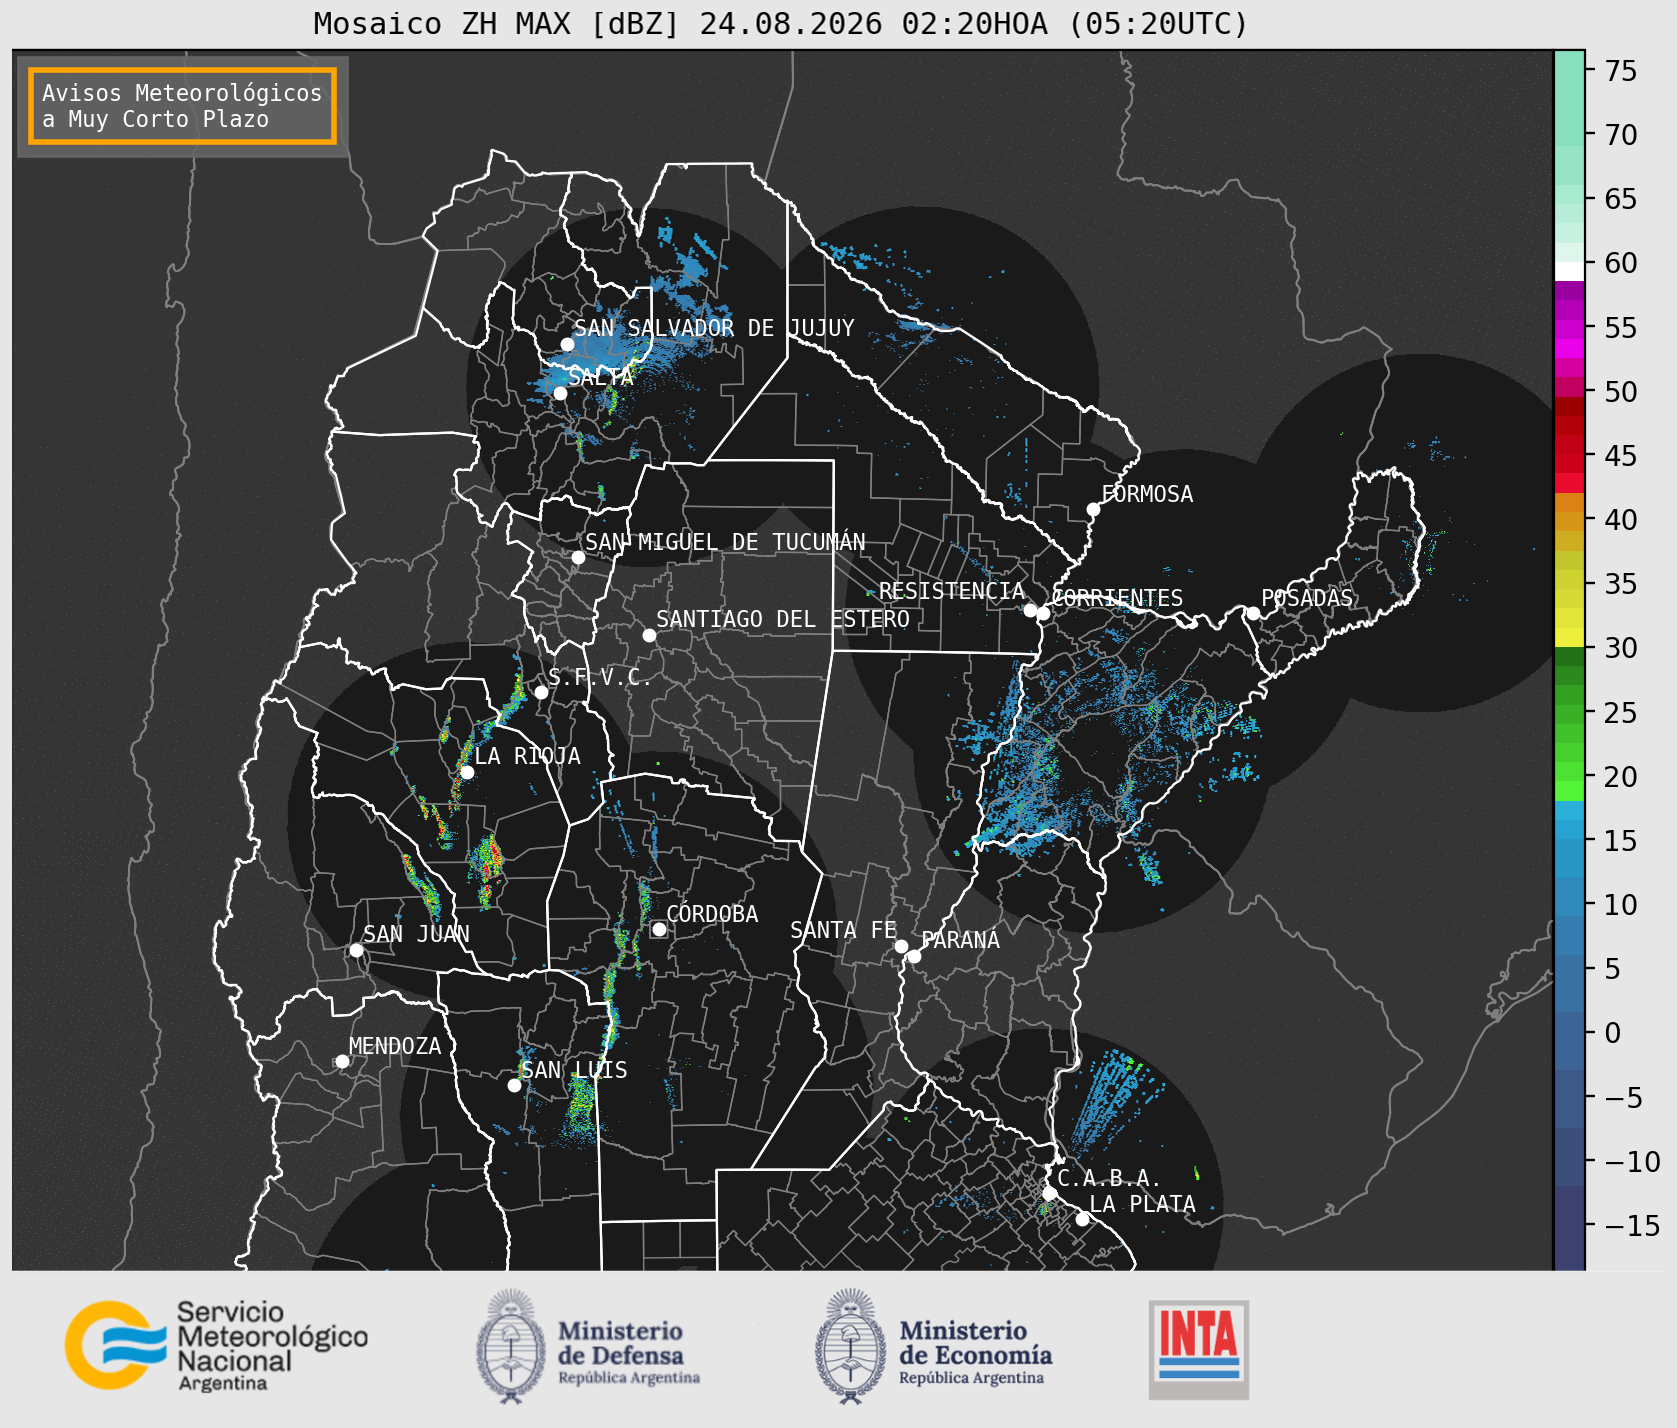Select the Formosa city marker dot

click(x=1093, y=509)
